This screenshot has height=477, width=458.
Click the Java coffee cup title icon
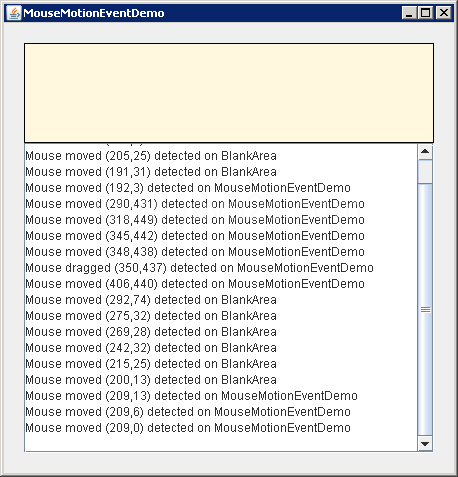point(14,13)
